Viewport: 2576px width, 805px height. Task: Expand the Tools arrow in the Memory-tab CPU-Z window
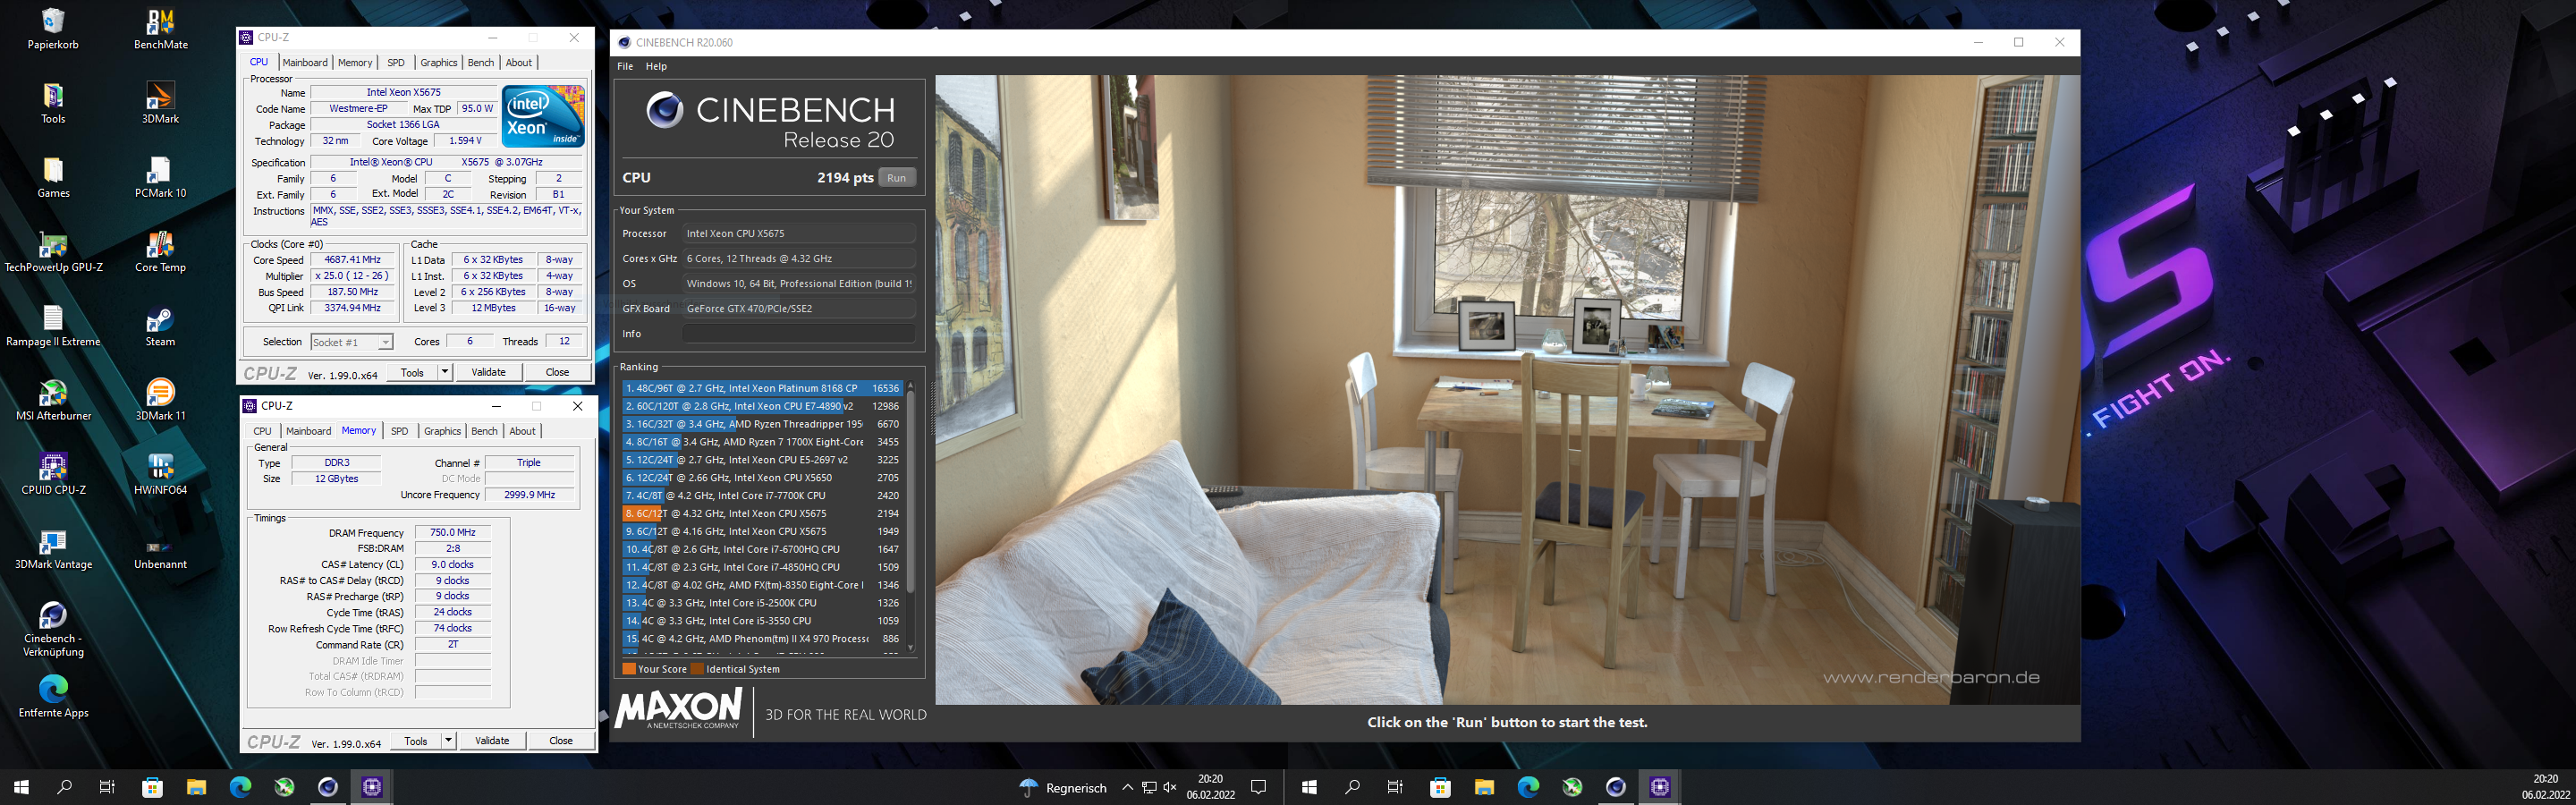click(449, 741)
